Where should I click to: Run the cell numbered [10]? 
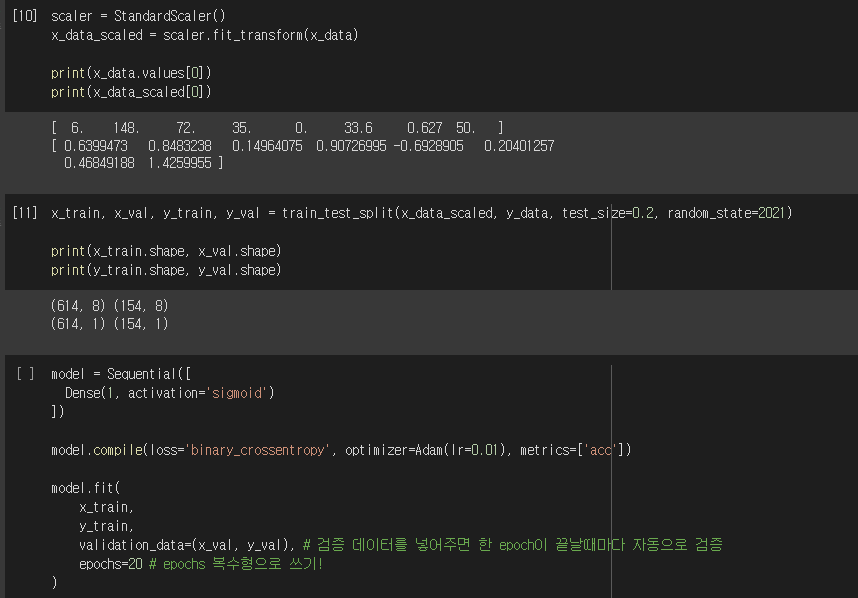click(25, 16)
